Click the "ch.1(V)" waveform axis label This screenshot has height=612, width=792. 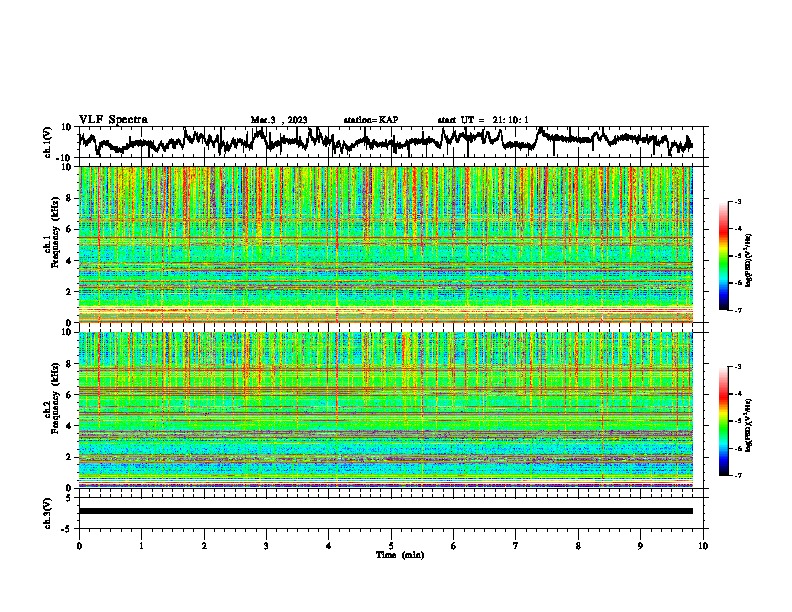click(48, 142)
